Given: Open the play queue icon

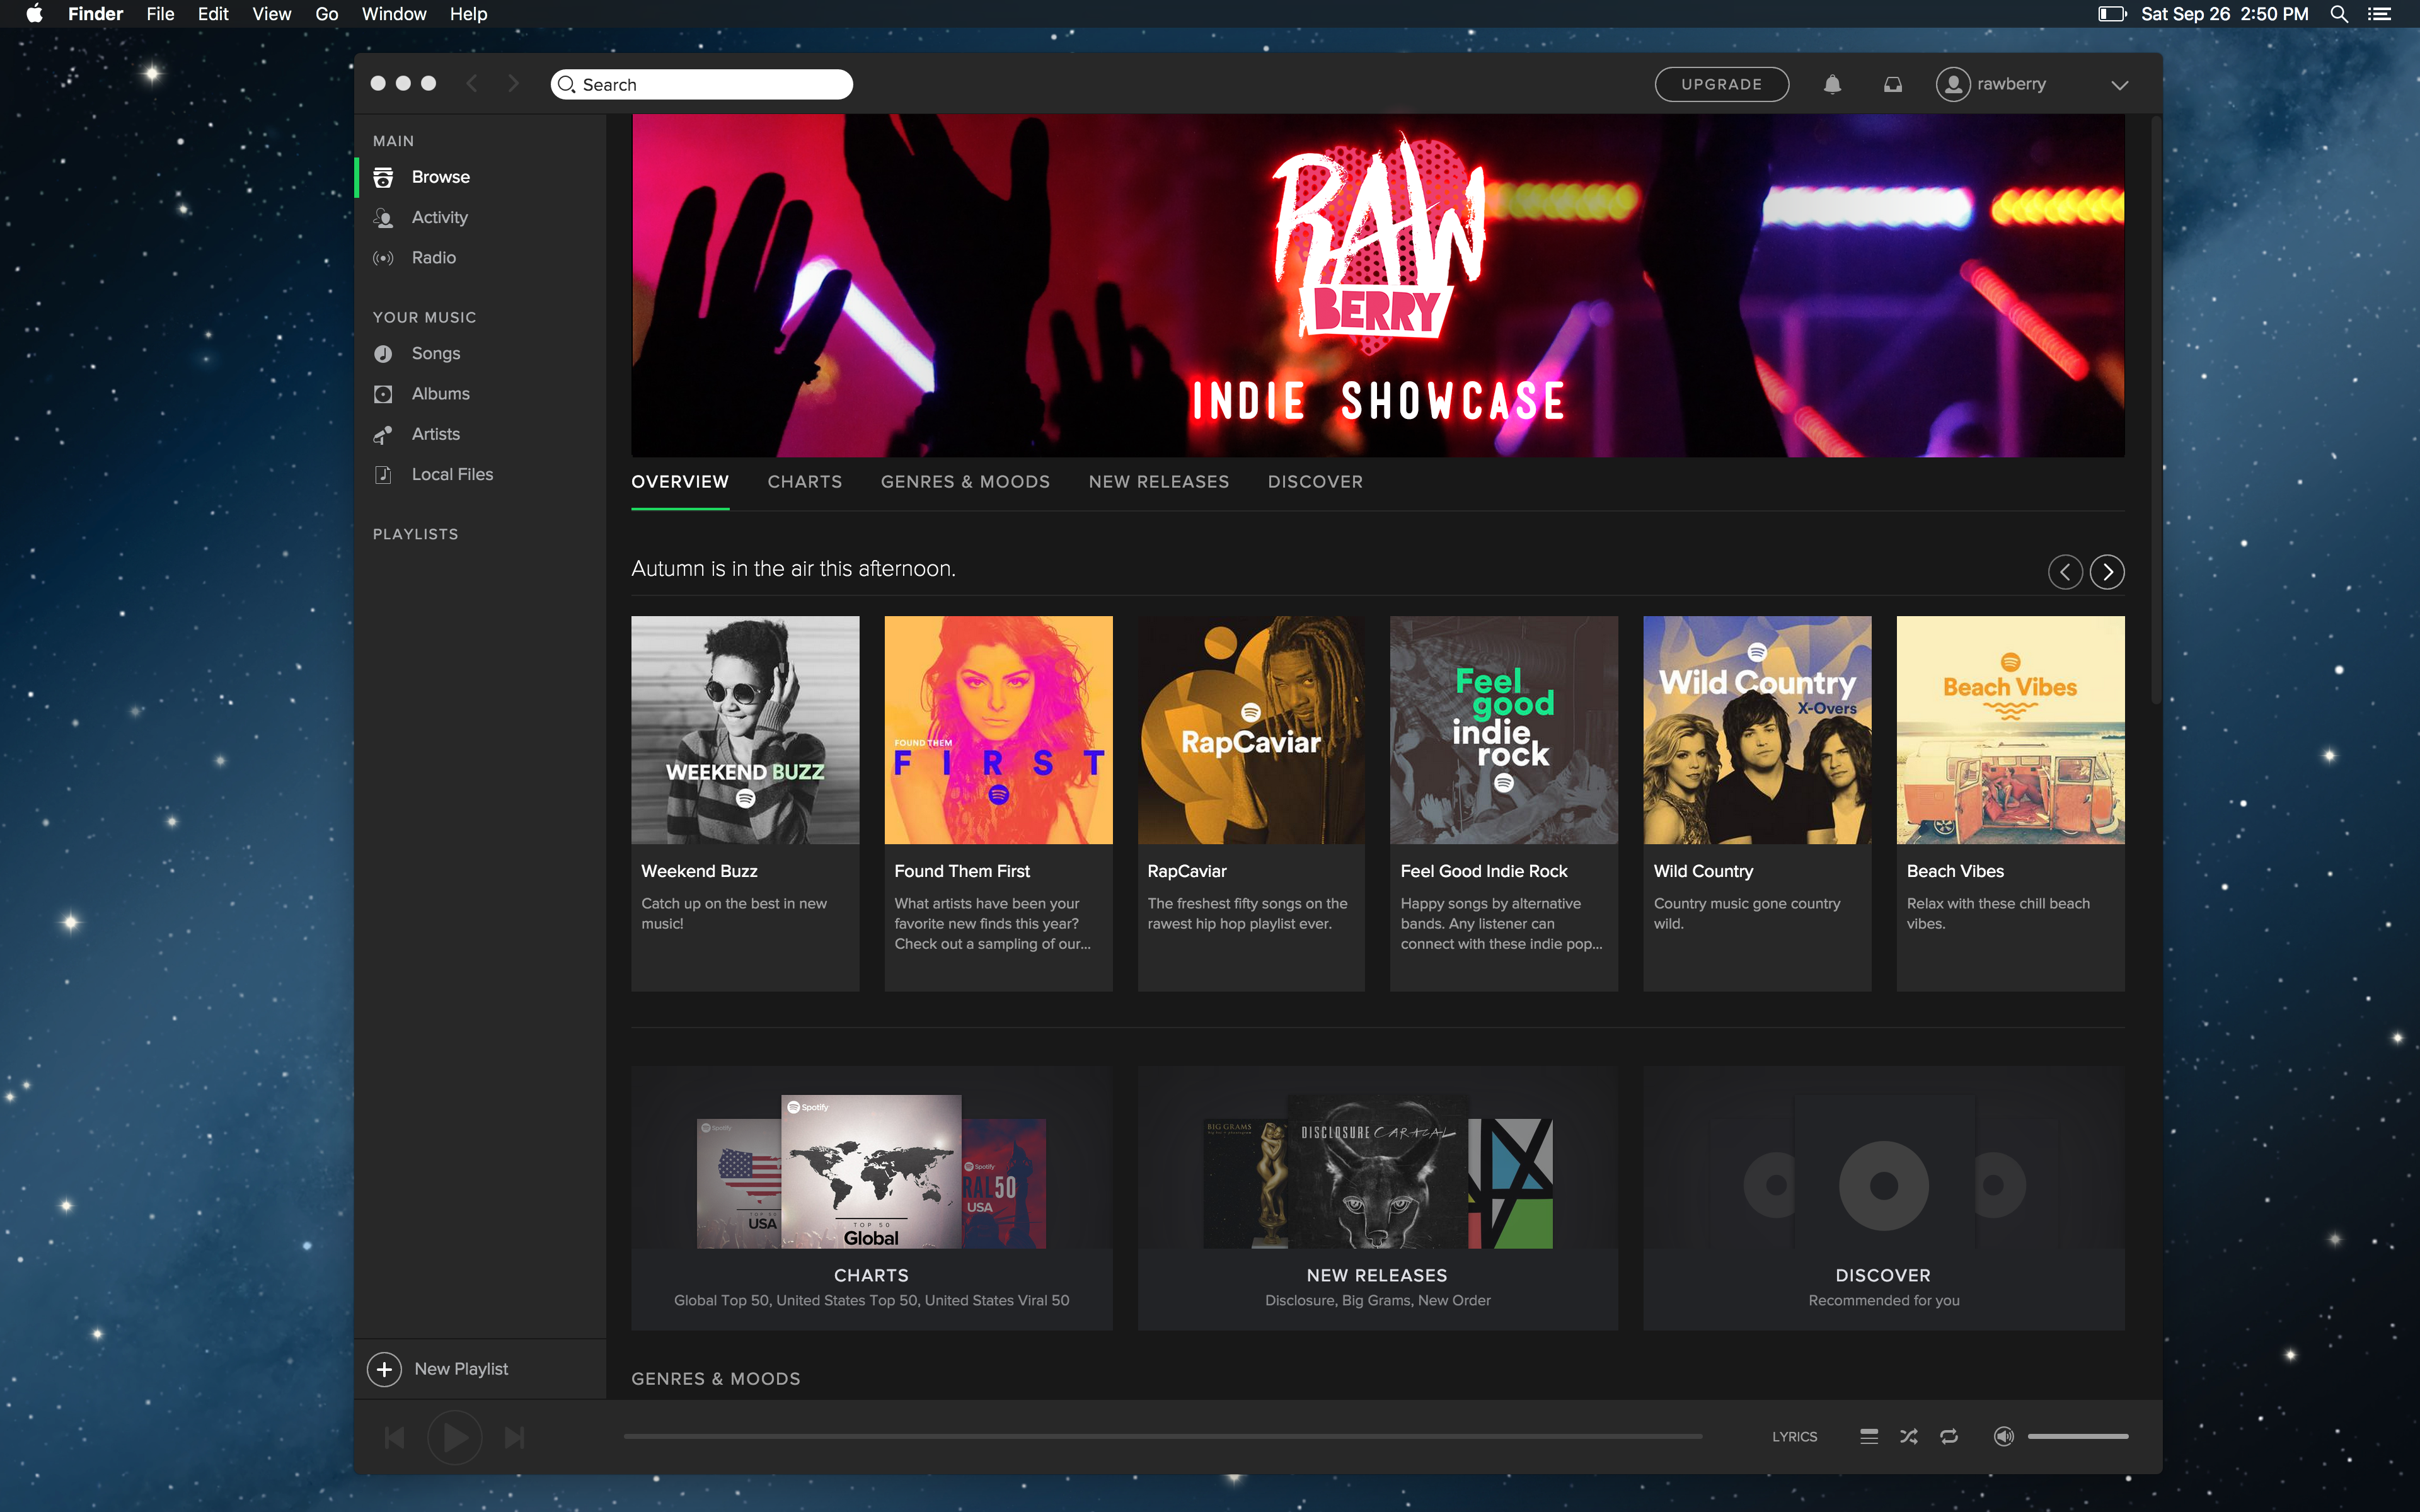Looking at the screenshot, I should tap(1868, 1436).
